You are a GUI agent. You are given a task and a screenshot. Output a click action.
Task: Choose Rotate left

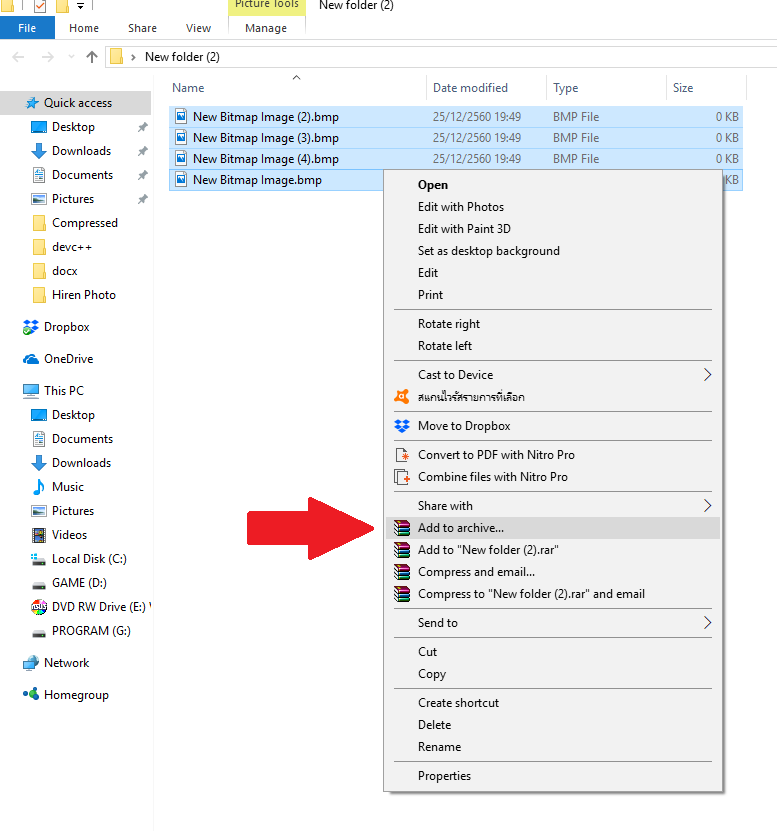[x=551, y=346]
